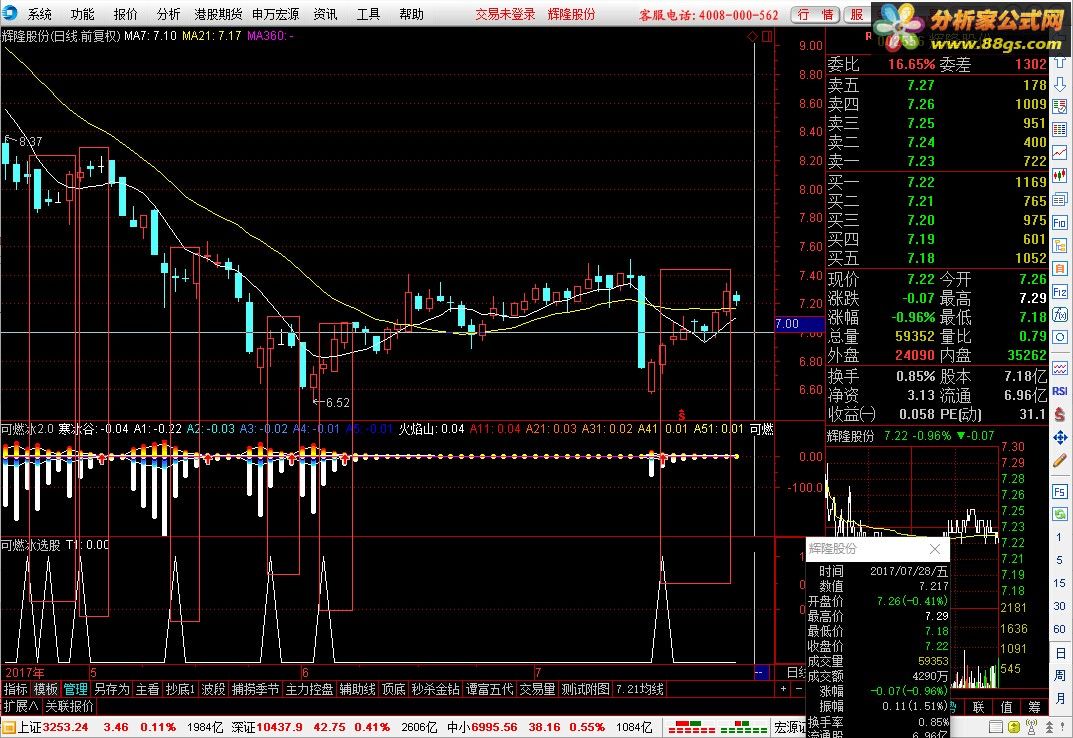Select the blue move cross-arrows tool
The image size is (1073, 738).
coord(1060,437)
